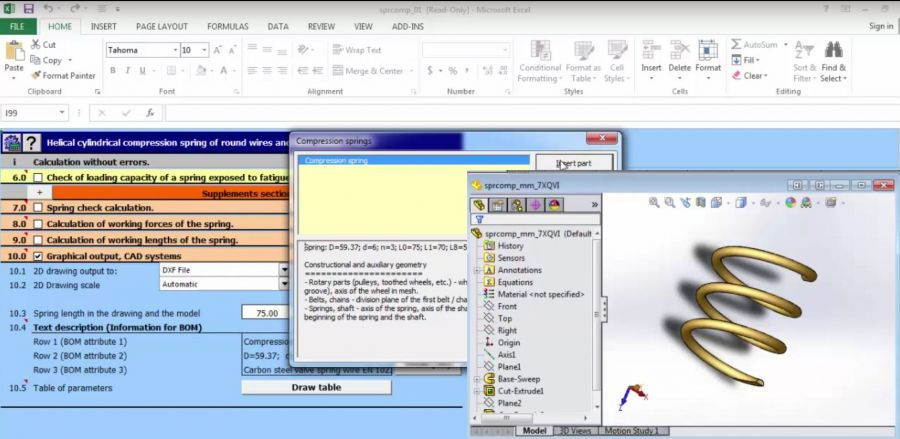Viewport: 900px width, 439px height.
Task: Expand Base-Sweep node in feature tree
Action: 477,379
